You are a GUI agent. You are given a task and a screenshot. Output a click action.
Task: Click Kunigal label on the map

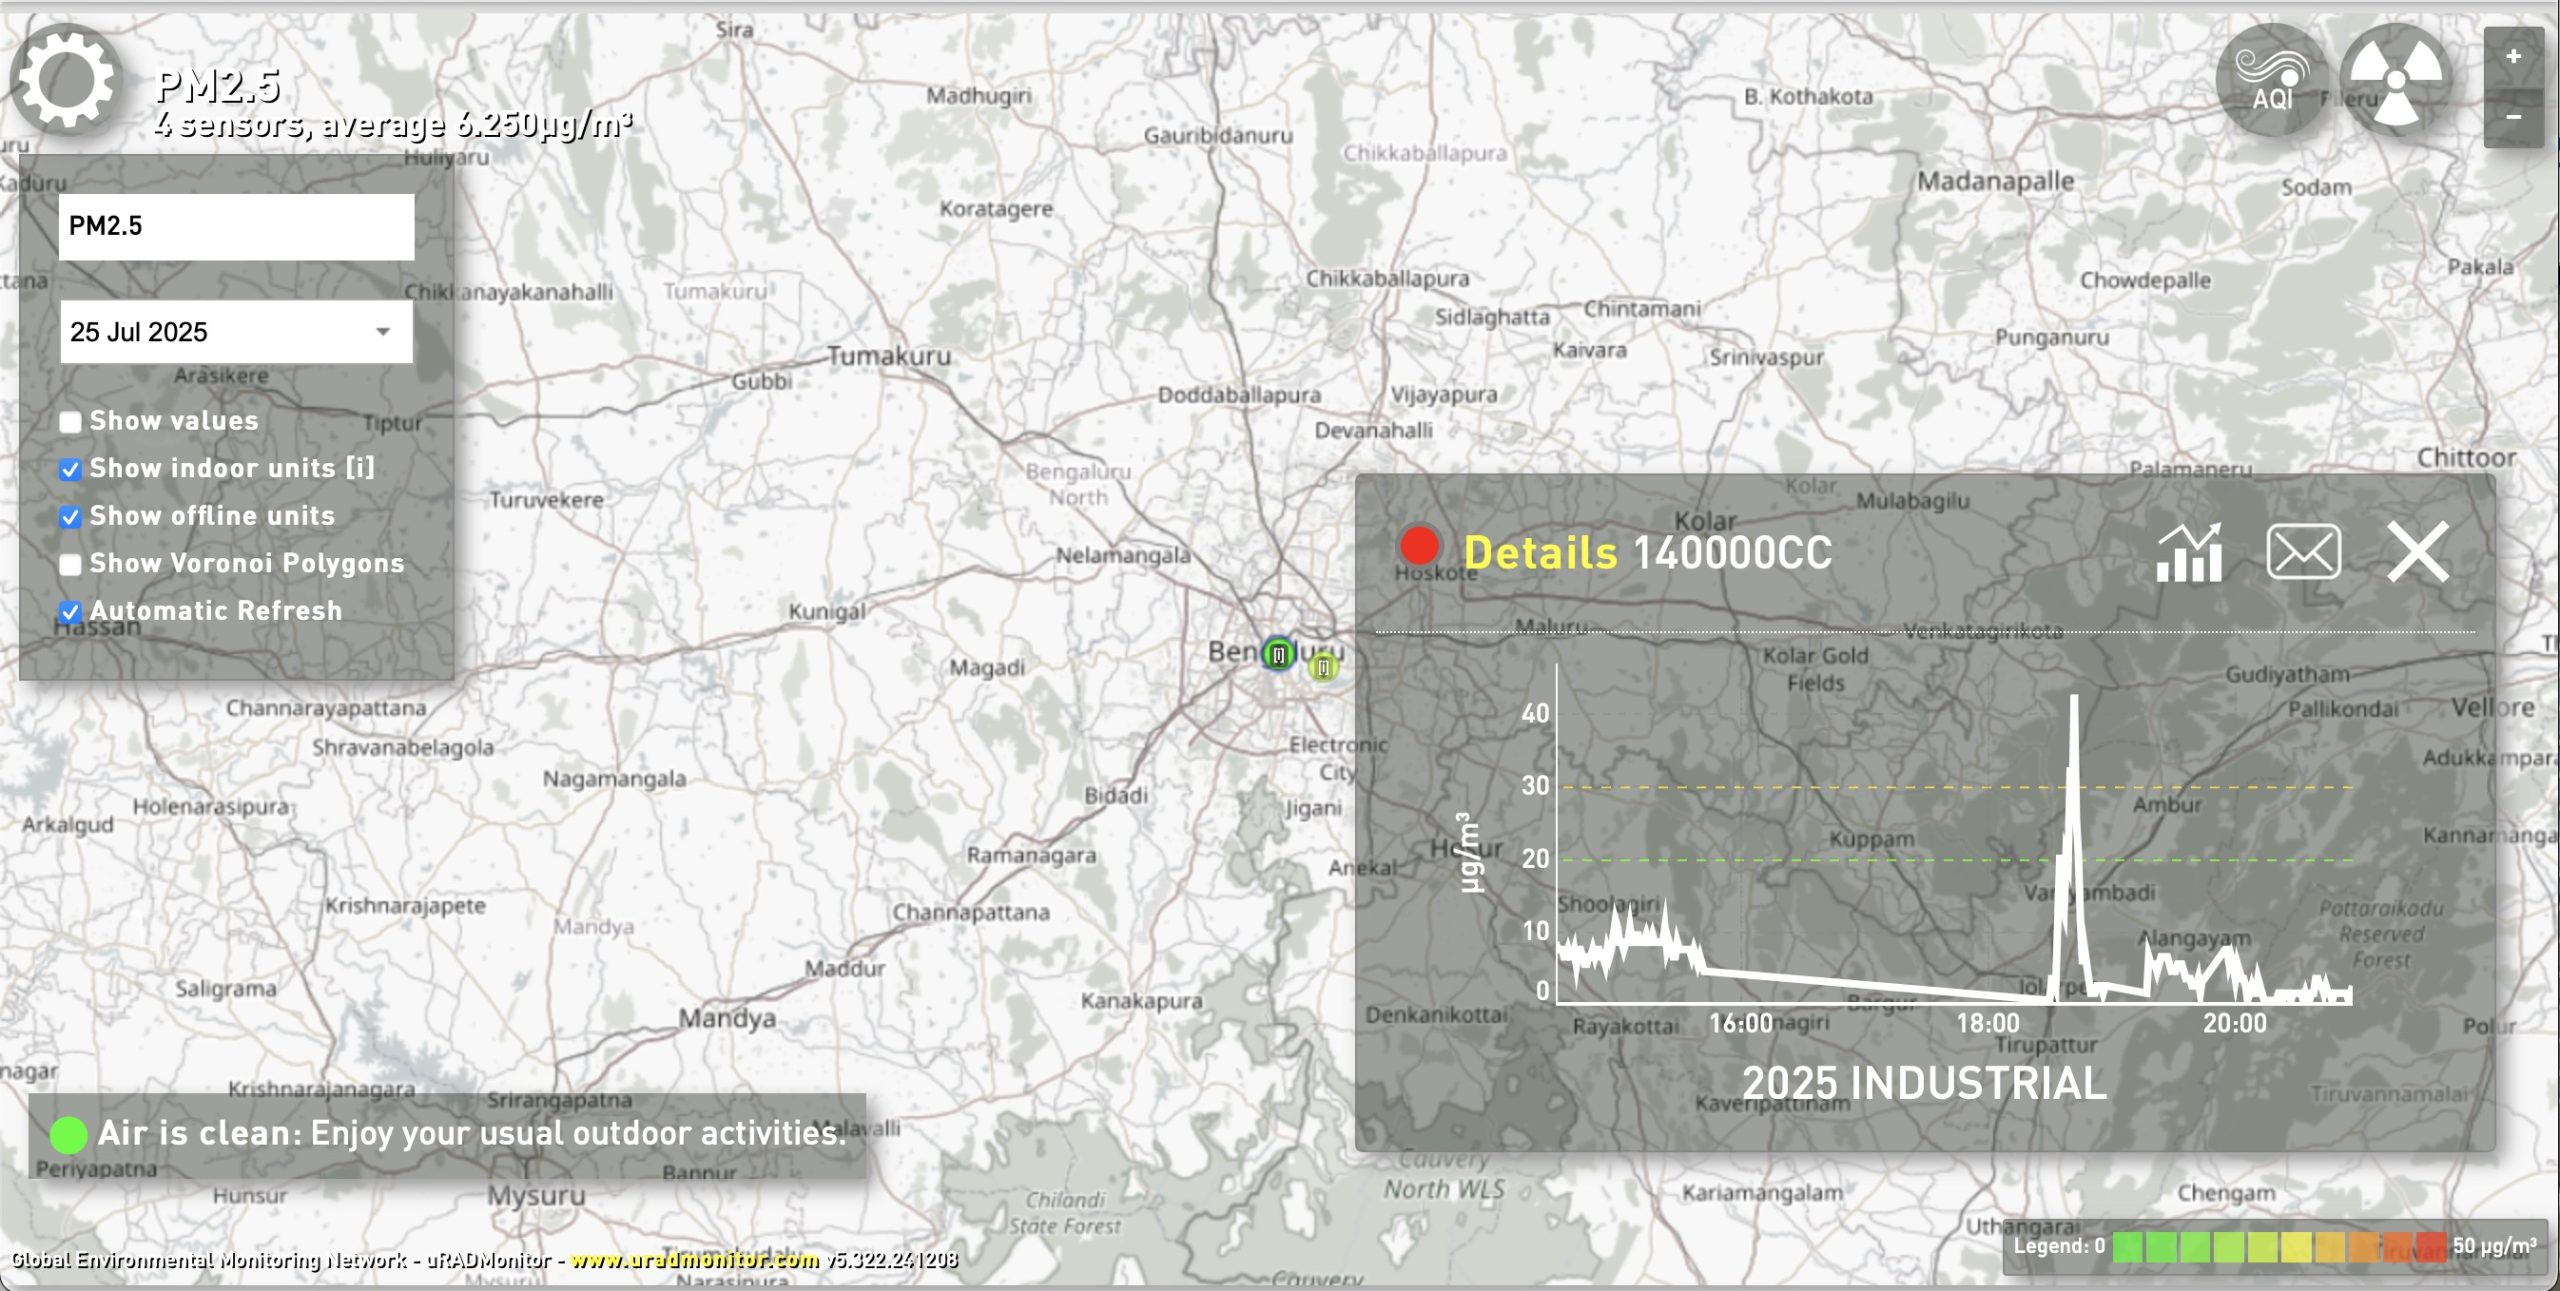click(827, 611)
